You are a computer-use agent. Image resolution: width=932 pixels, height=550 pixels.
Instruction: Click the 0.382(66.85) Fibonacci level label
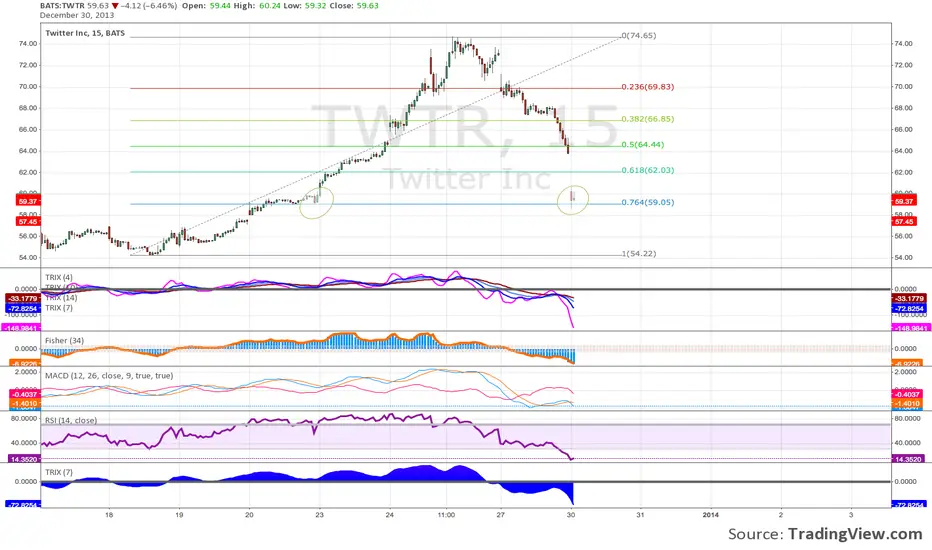coord(648,119)
